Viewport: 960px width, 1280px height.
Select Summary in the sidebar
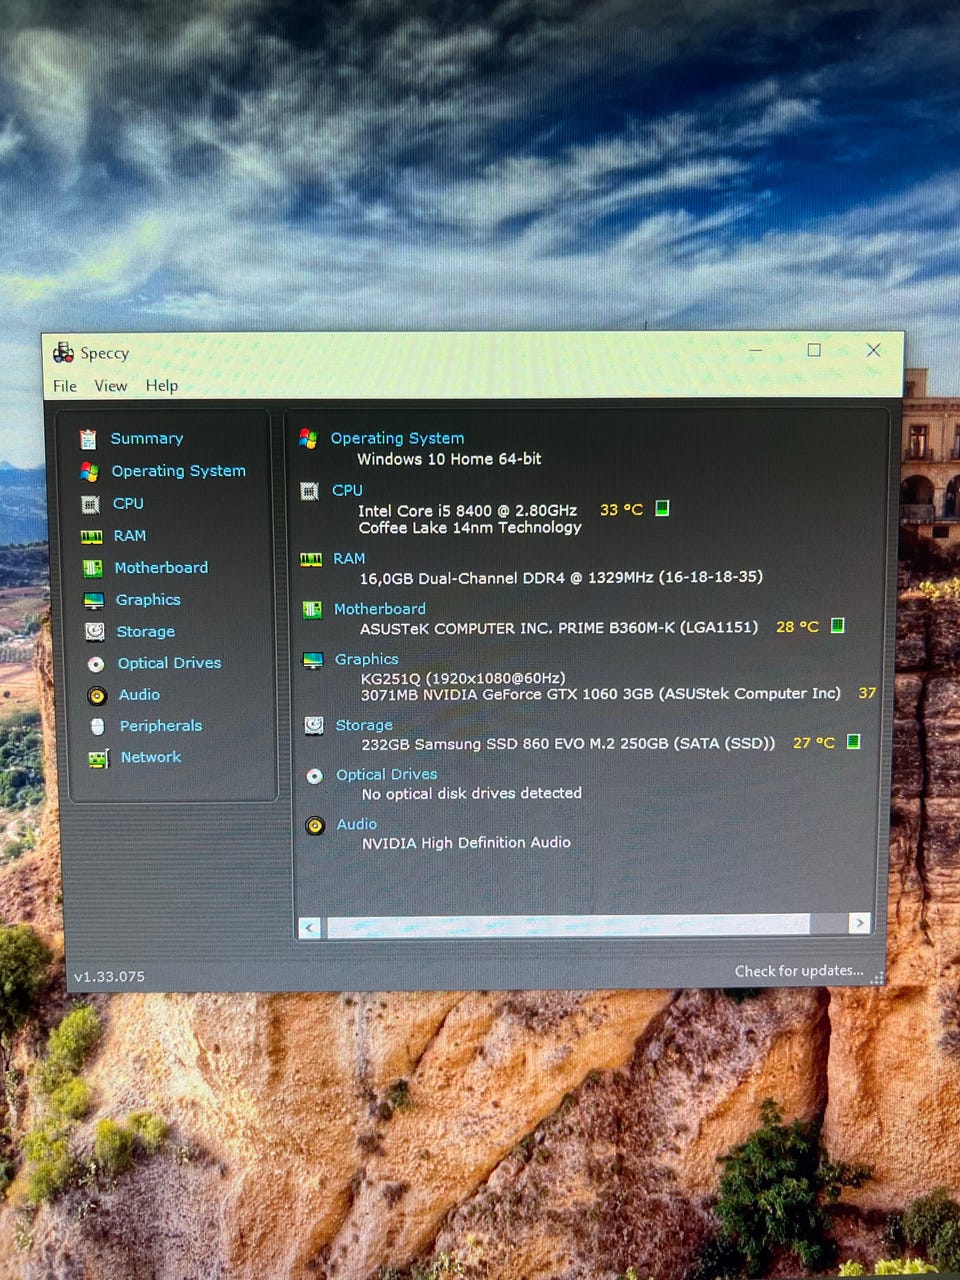pos(147,438)
